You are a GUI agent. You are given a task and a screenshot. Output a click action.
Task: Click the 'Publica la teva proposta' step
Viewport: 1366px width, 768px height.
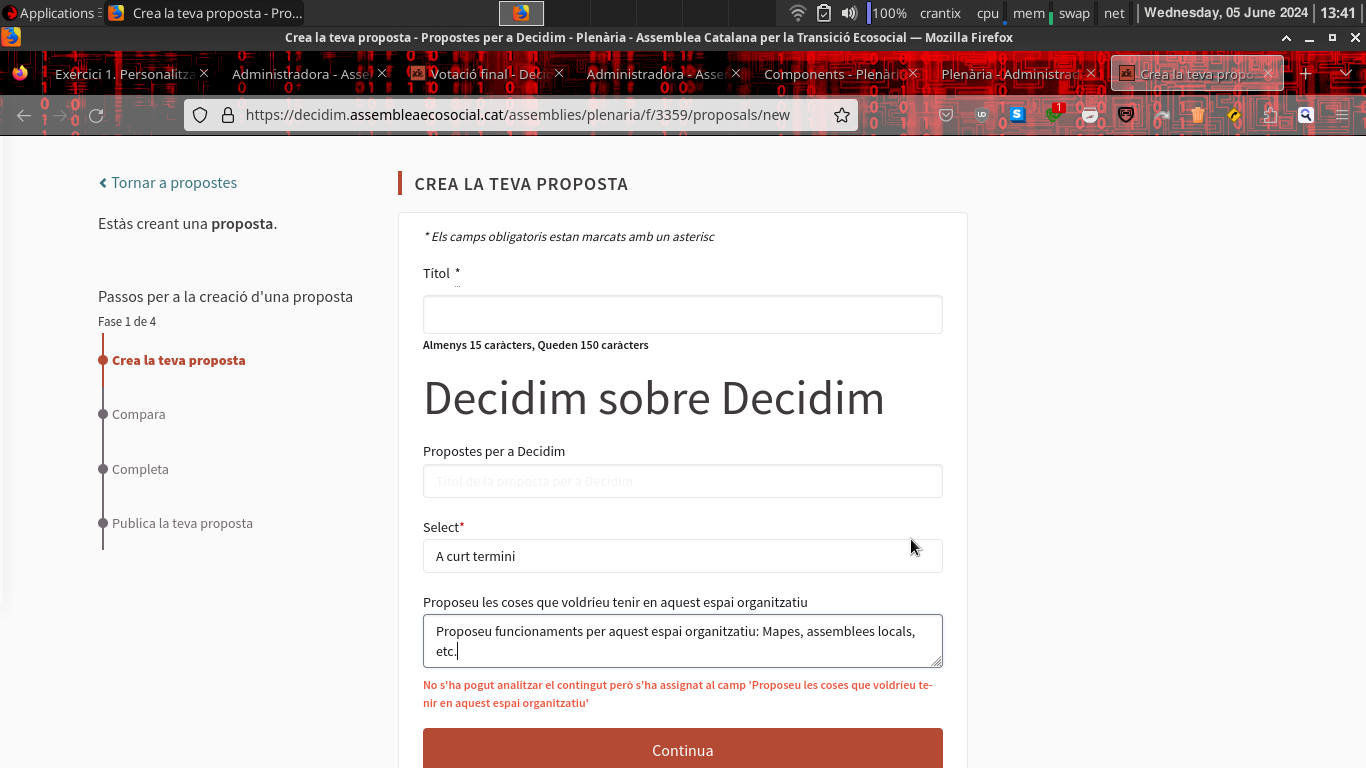point(182,523)
